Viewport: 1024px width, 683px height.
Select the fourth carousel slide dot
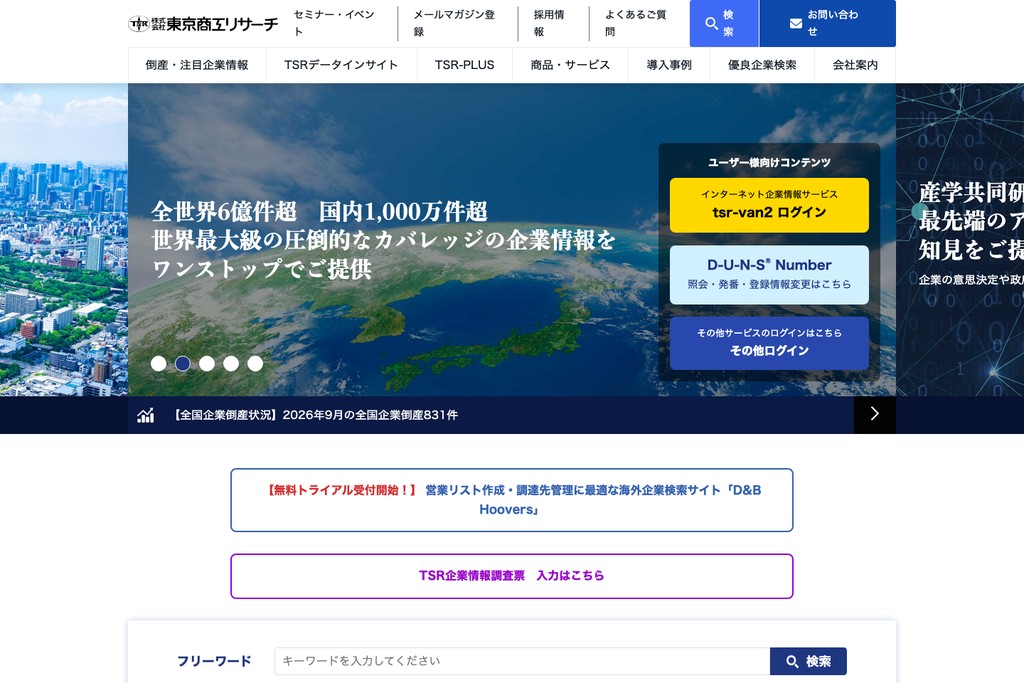click(231, 364)
